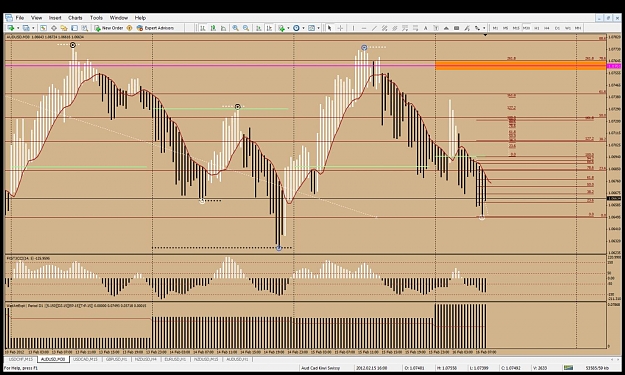The height and width of the screenshot is (375, 625).
Task: Toggle the Terminal panel icon
Action: tap(74, 28)
